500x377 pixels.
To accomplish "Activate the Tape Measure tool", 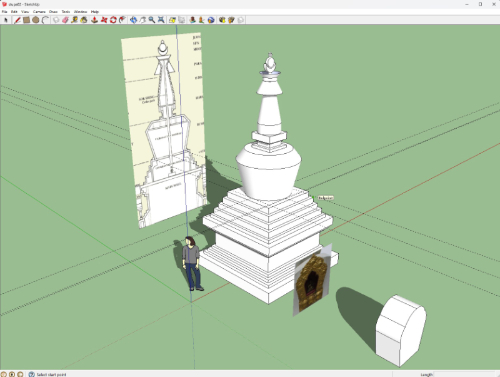I will (75, 20).
